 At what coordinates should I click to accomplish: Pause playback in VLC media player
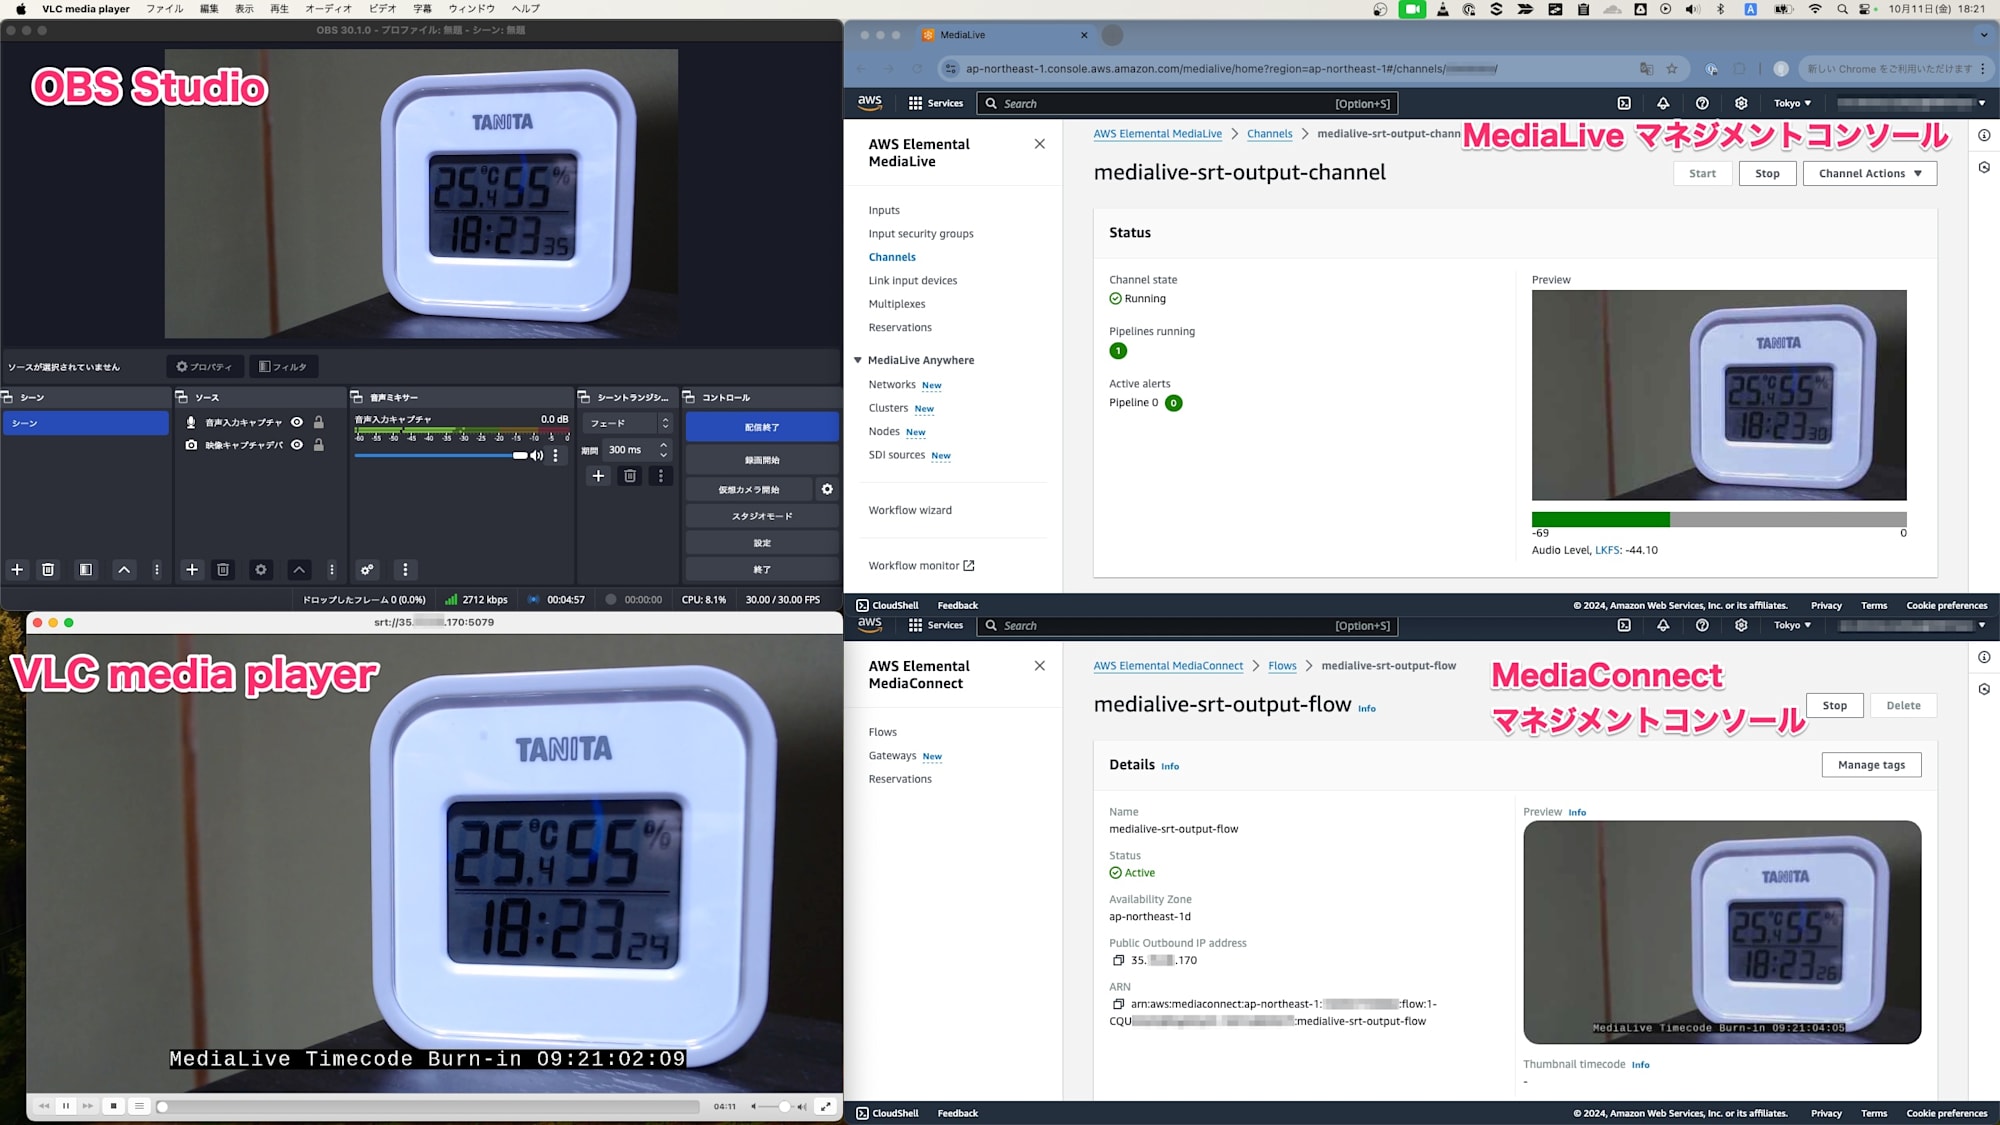tap(66, 1106)
